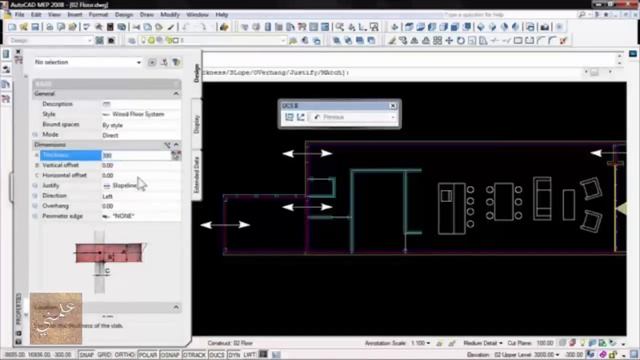Collapse the Dimensions section chevron

coord(176,144)
